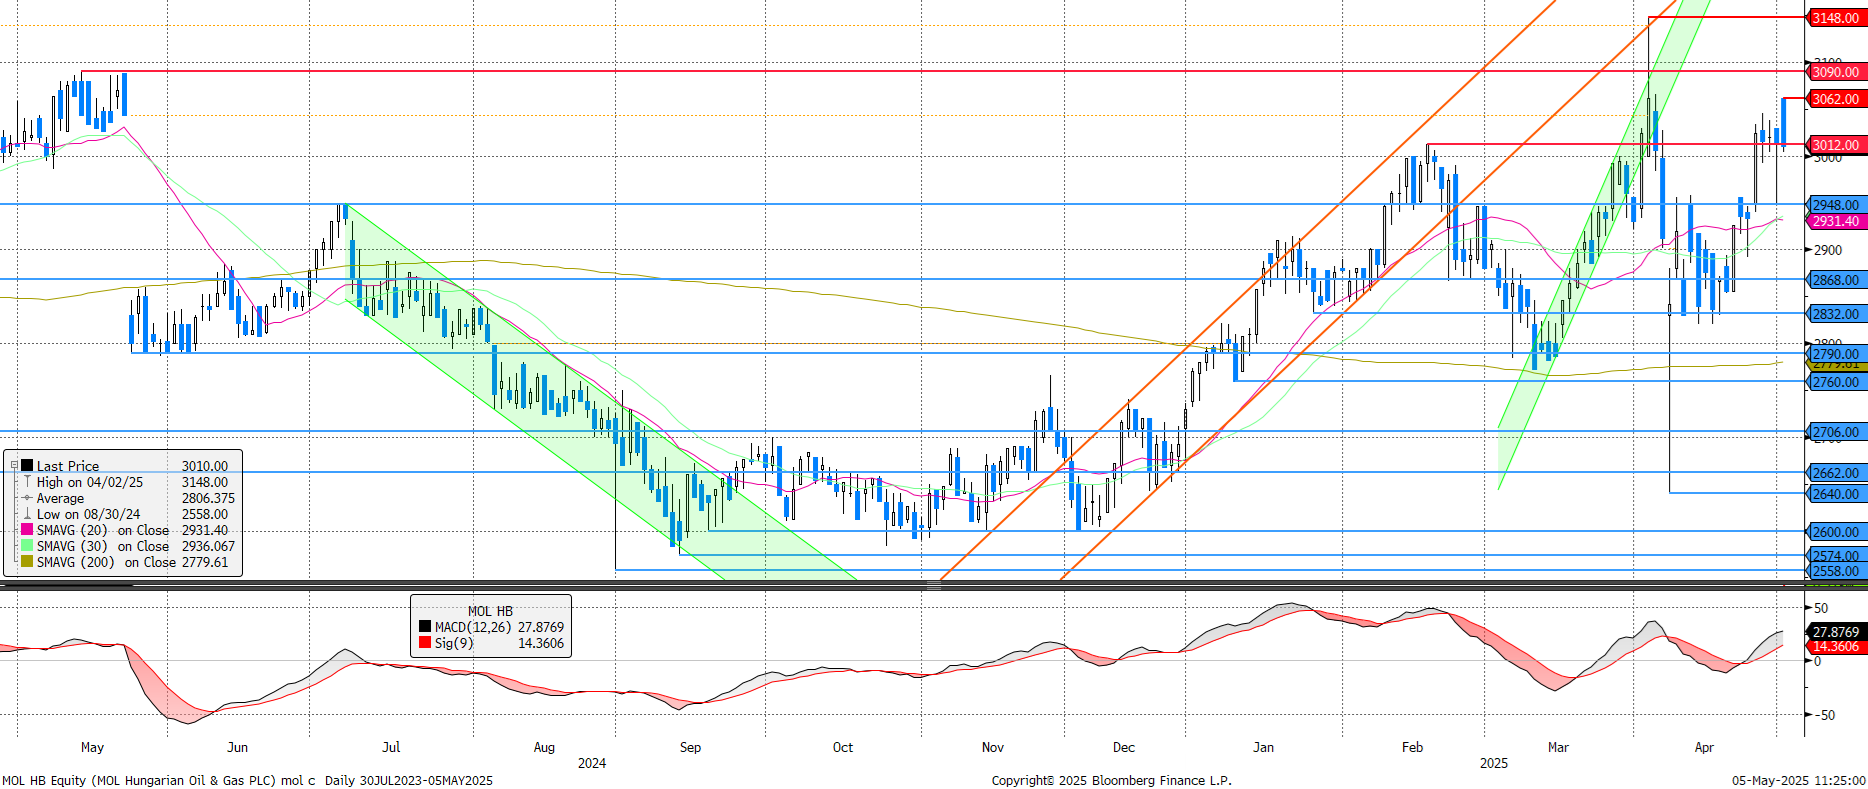Image resolution: width=1868 pixels, height=789 pixels.
Task: Click the 2868.00 blue price label
Action: point(1836,280)
